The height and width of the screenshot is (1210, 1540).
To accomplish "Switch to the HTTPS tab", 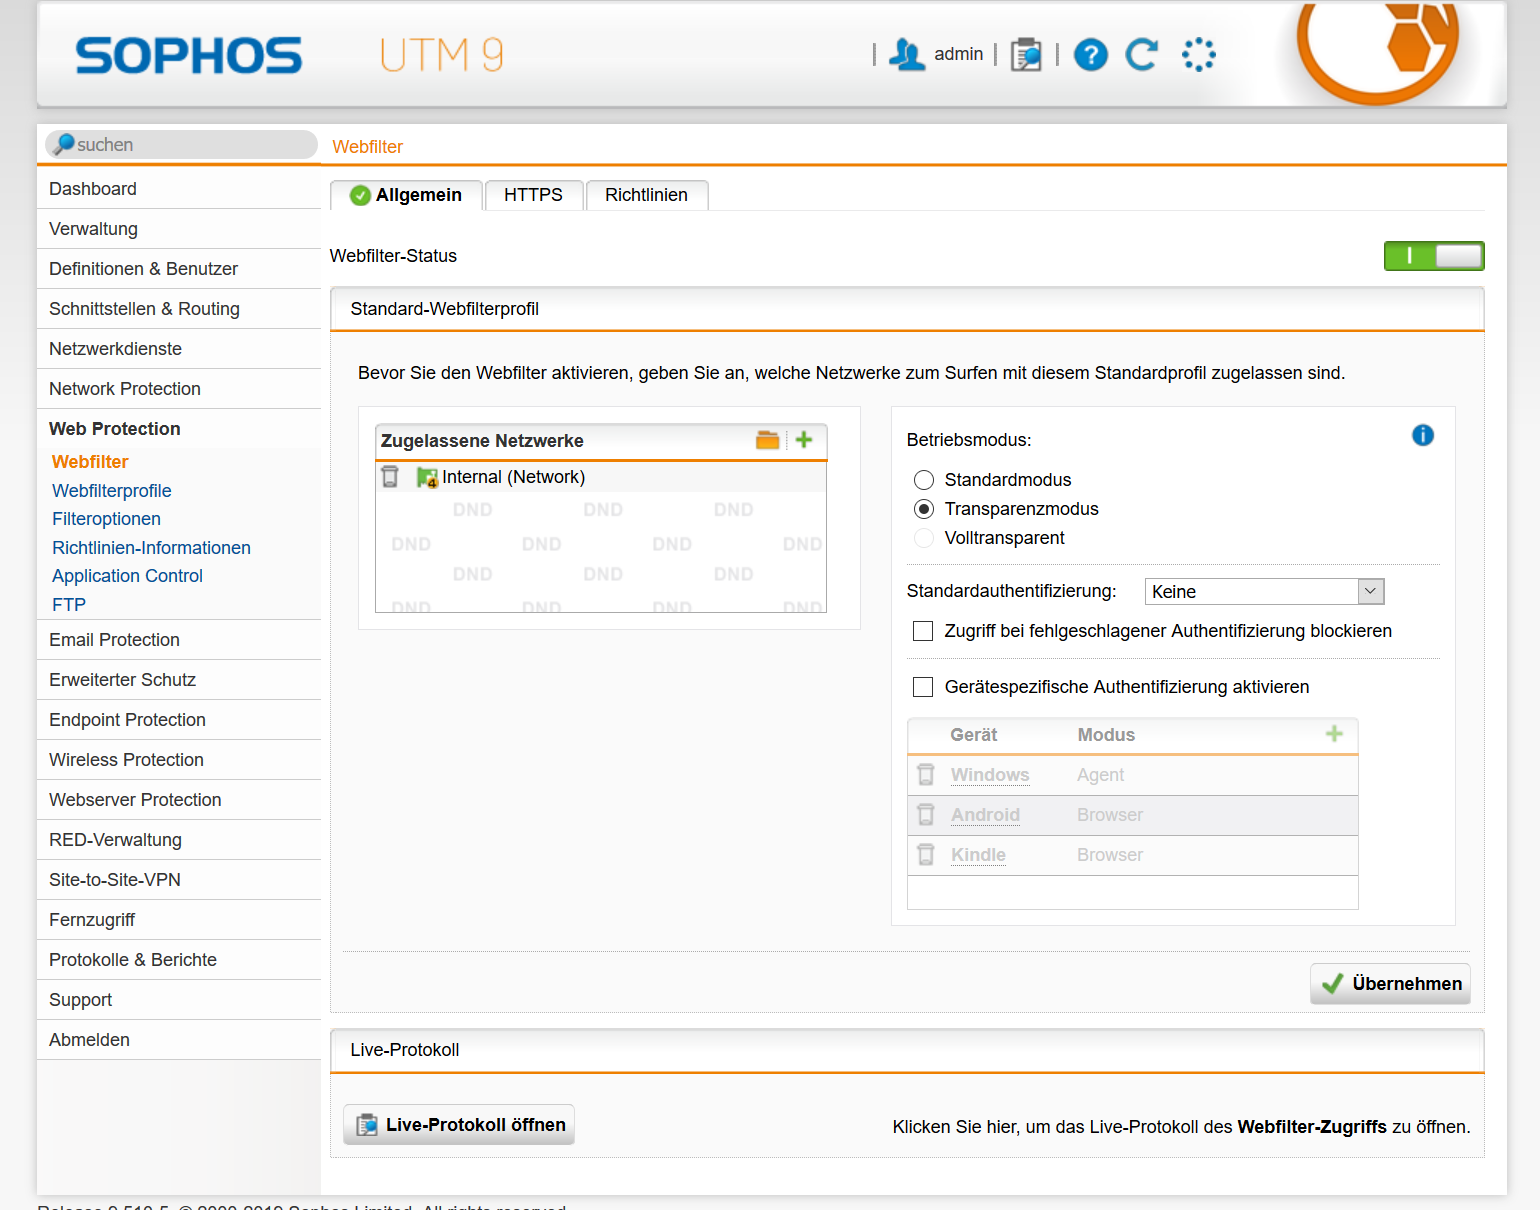I will [533, 195].
